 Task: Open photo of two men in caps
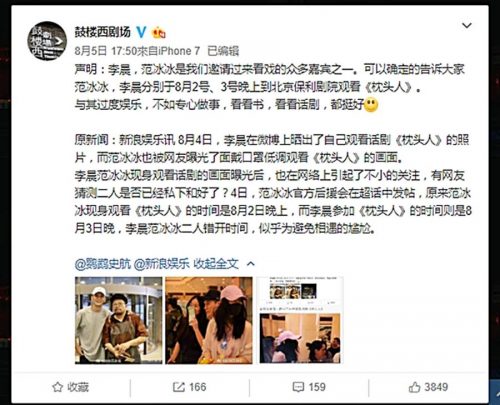pos(118,320)
